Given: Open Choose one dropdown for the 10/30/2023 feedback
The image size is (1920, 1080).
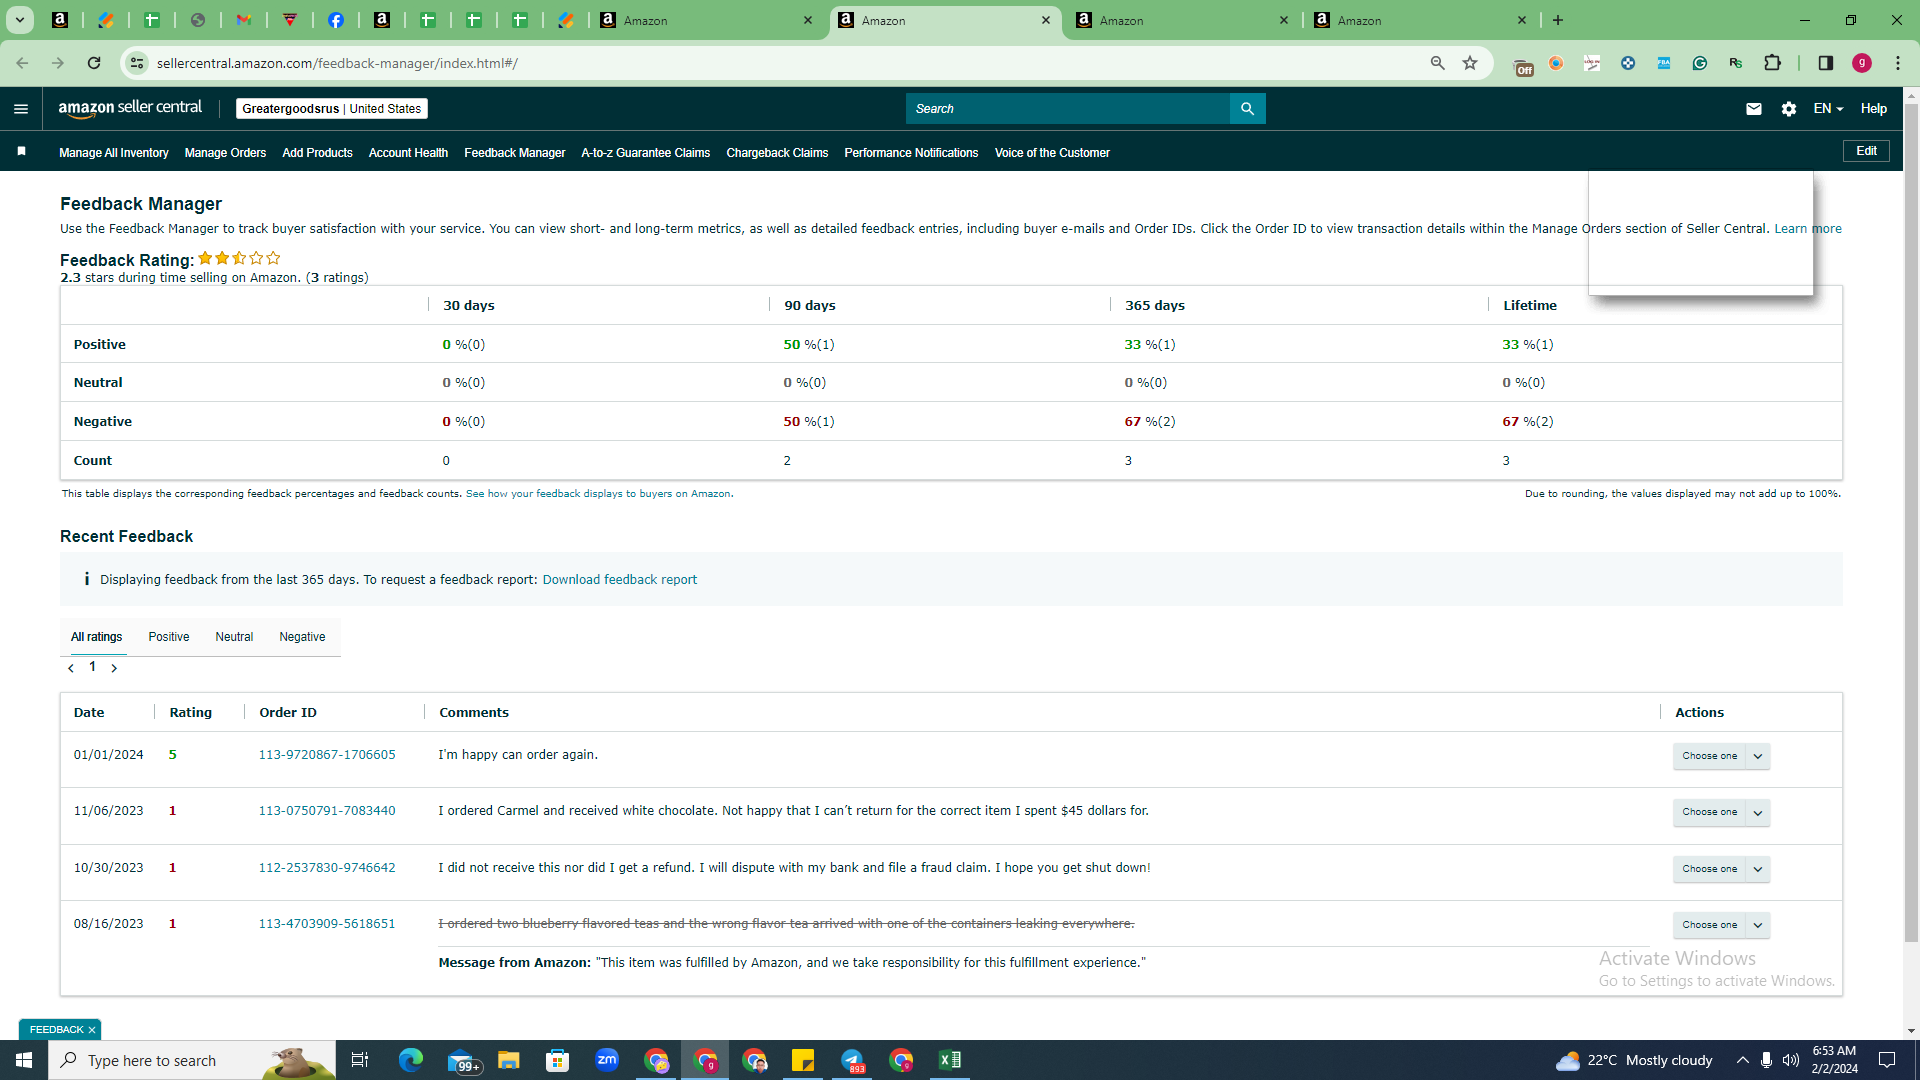Looking at the screenshot, I should (x=1721, y=869).
